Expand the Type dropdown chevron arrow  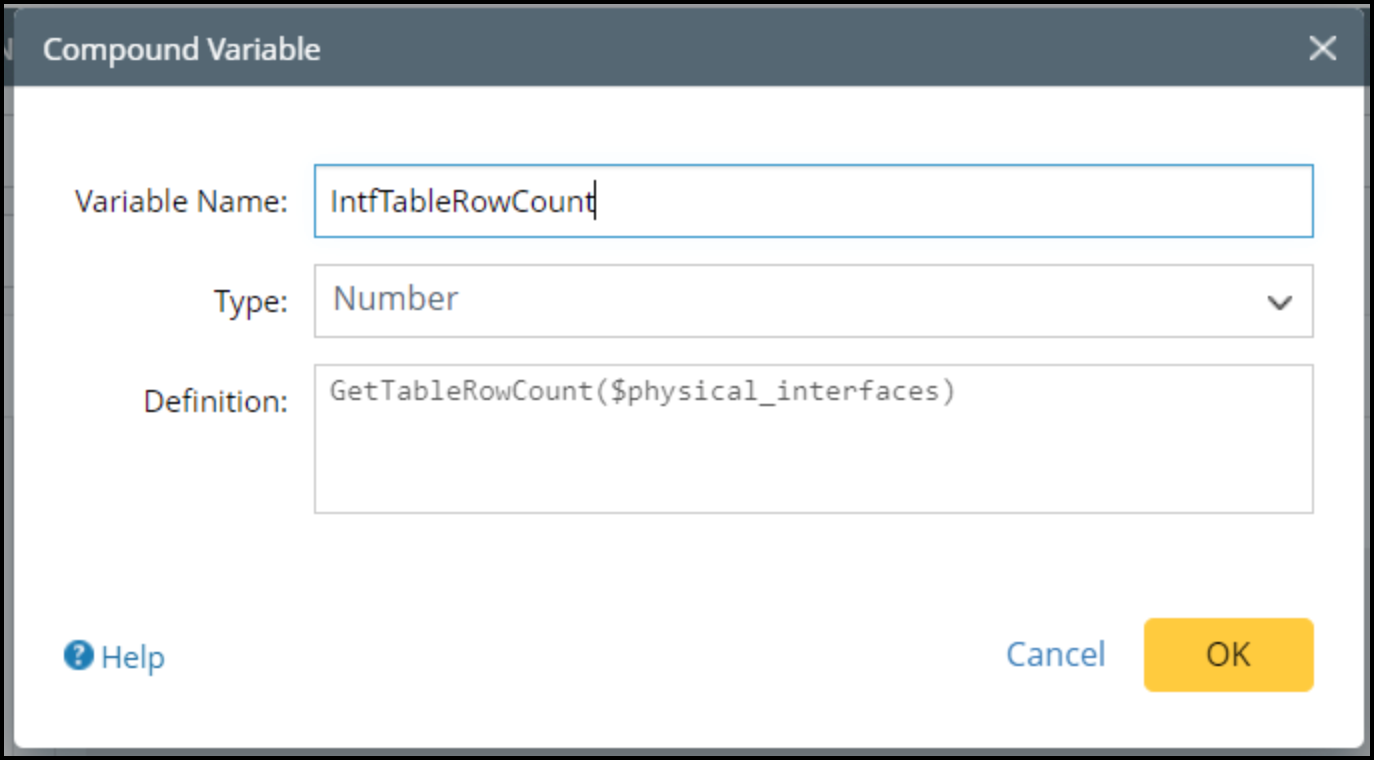pyautogui.click(x=1279, y=302)
